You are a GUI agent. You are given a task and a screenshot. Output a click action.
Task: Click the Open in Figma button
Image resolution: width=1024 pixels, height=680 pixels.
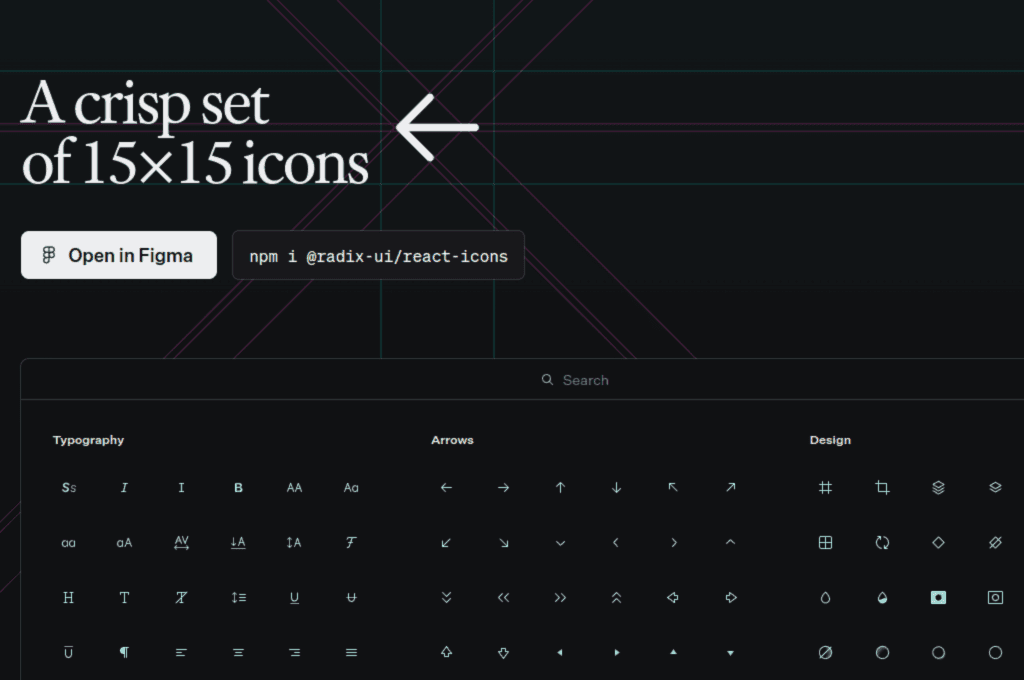[119, 255]
